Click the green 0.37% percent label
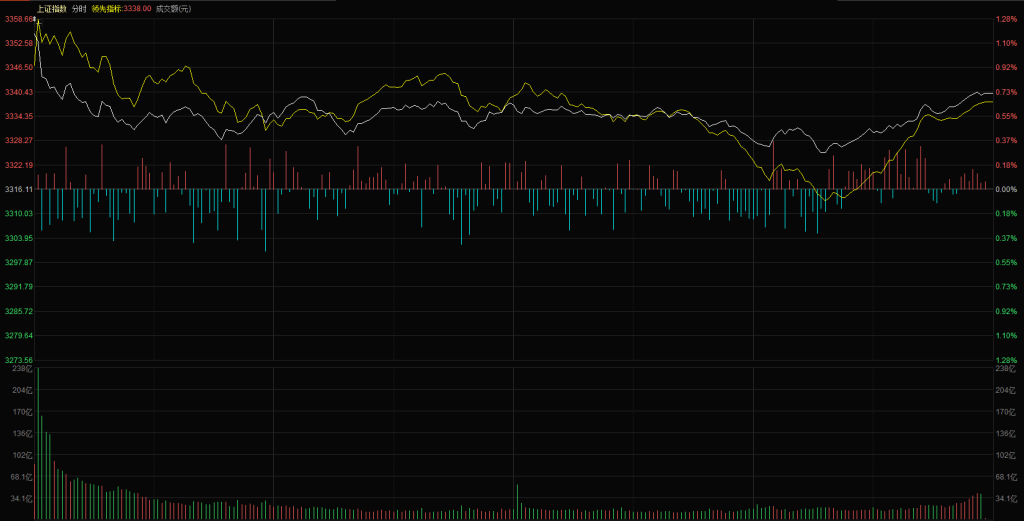Viewport: 1024px width, 521px height. click(x=1006, y=238)
